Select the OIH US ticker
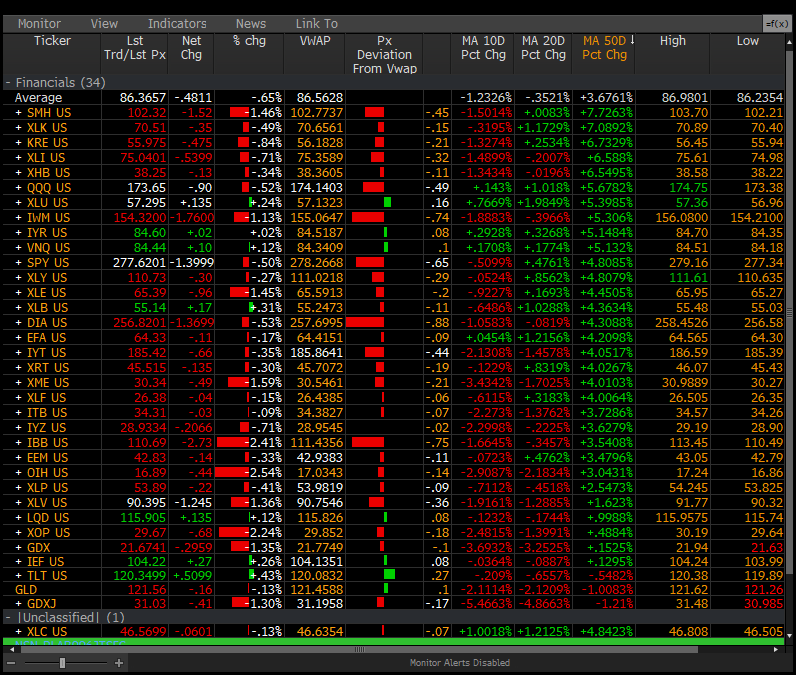The image size is (796, 675). point(47,473)
